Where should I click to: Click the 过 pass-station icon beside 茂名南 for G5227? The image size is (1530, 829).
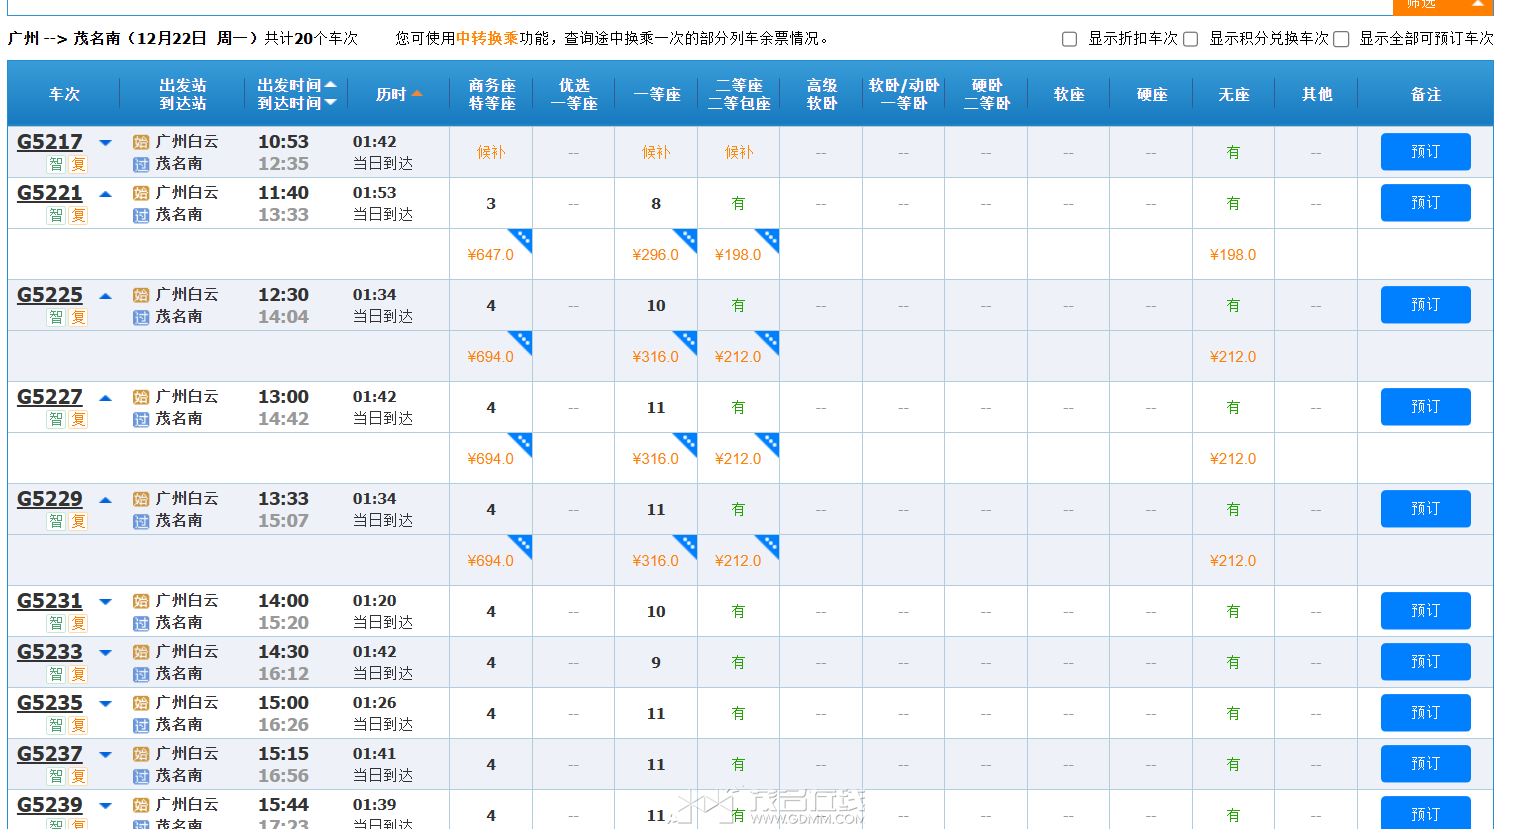click(139, 416)
